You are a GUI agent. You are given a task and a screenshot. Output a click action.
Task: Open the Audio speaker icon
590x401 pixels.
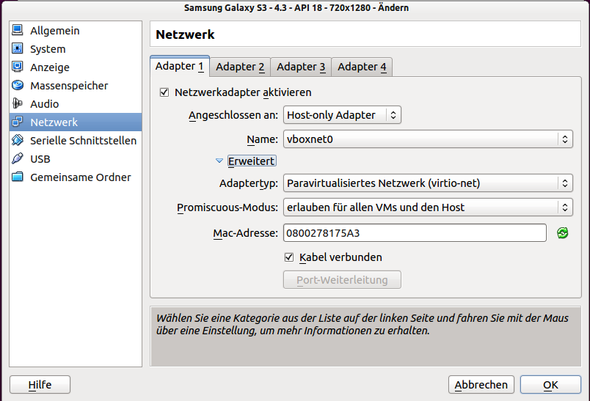pyautogui.click(x=17, y=103)
